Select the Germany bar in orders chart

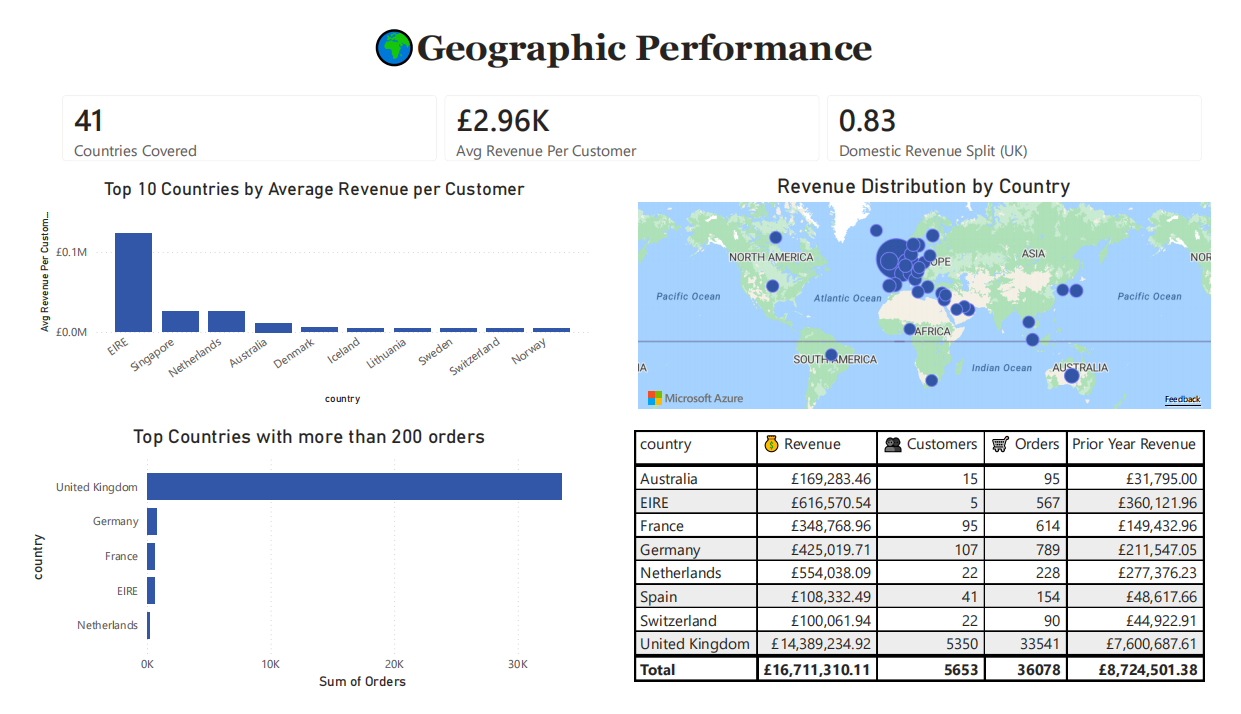(x=152, y=521)
